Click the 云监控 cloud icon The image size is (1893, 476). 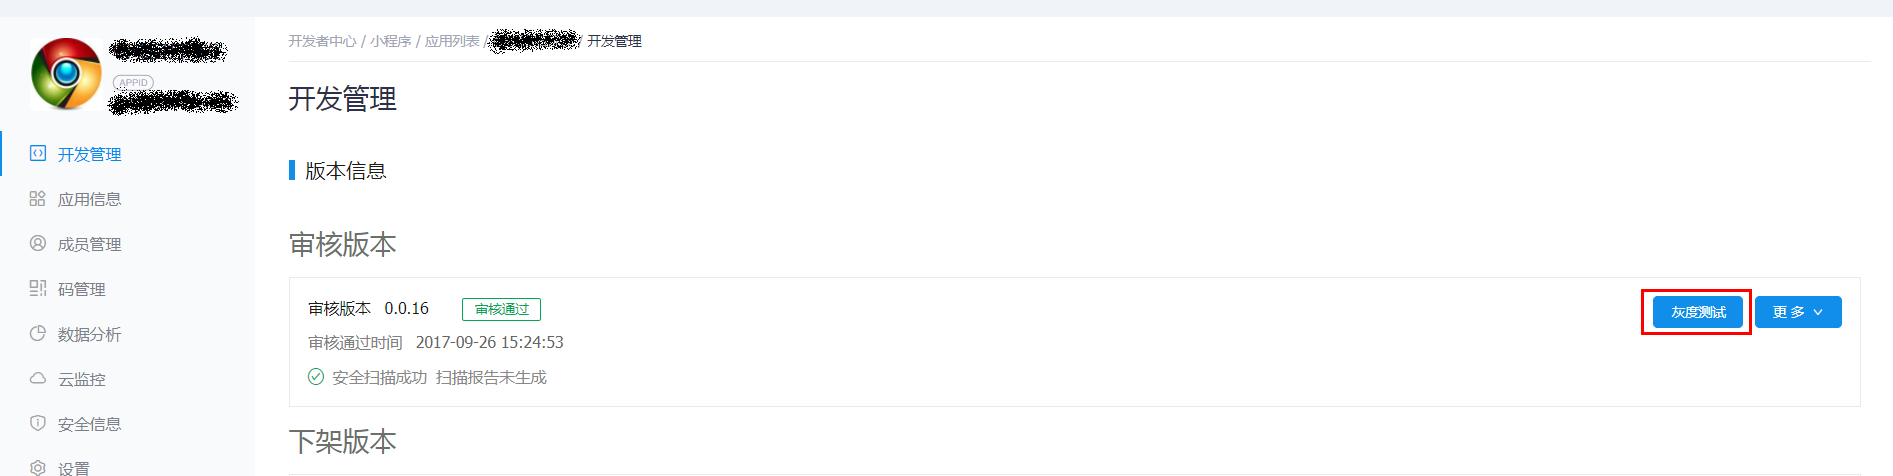pyautogui.click(x=38, y=378)
